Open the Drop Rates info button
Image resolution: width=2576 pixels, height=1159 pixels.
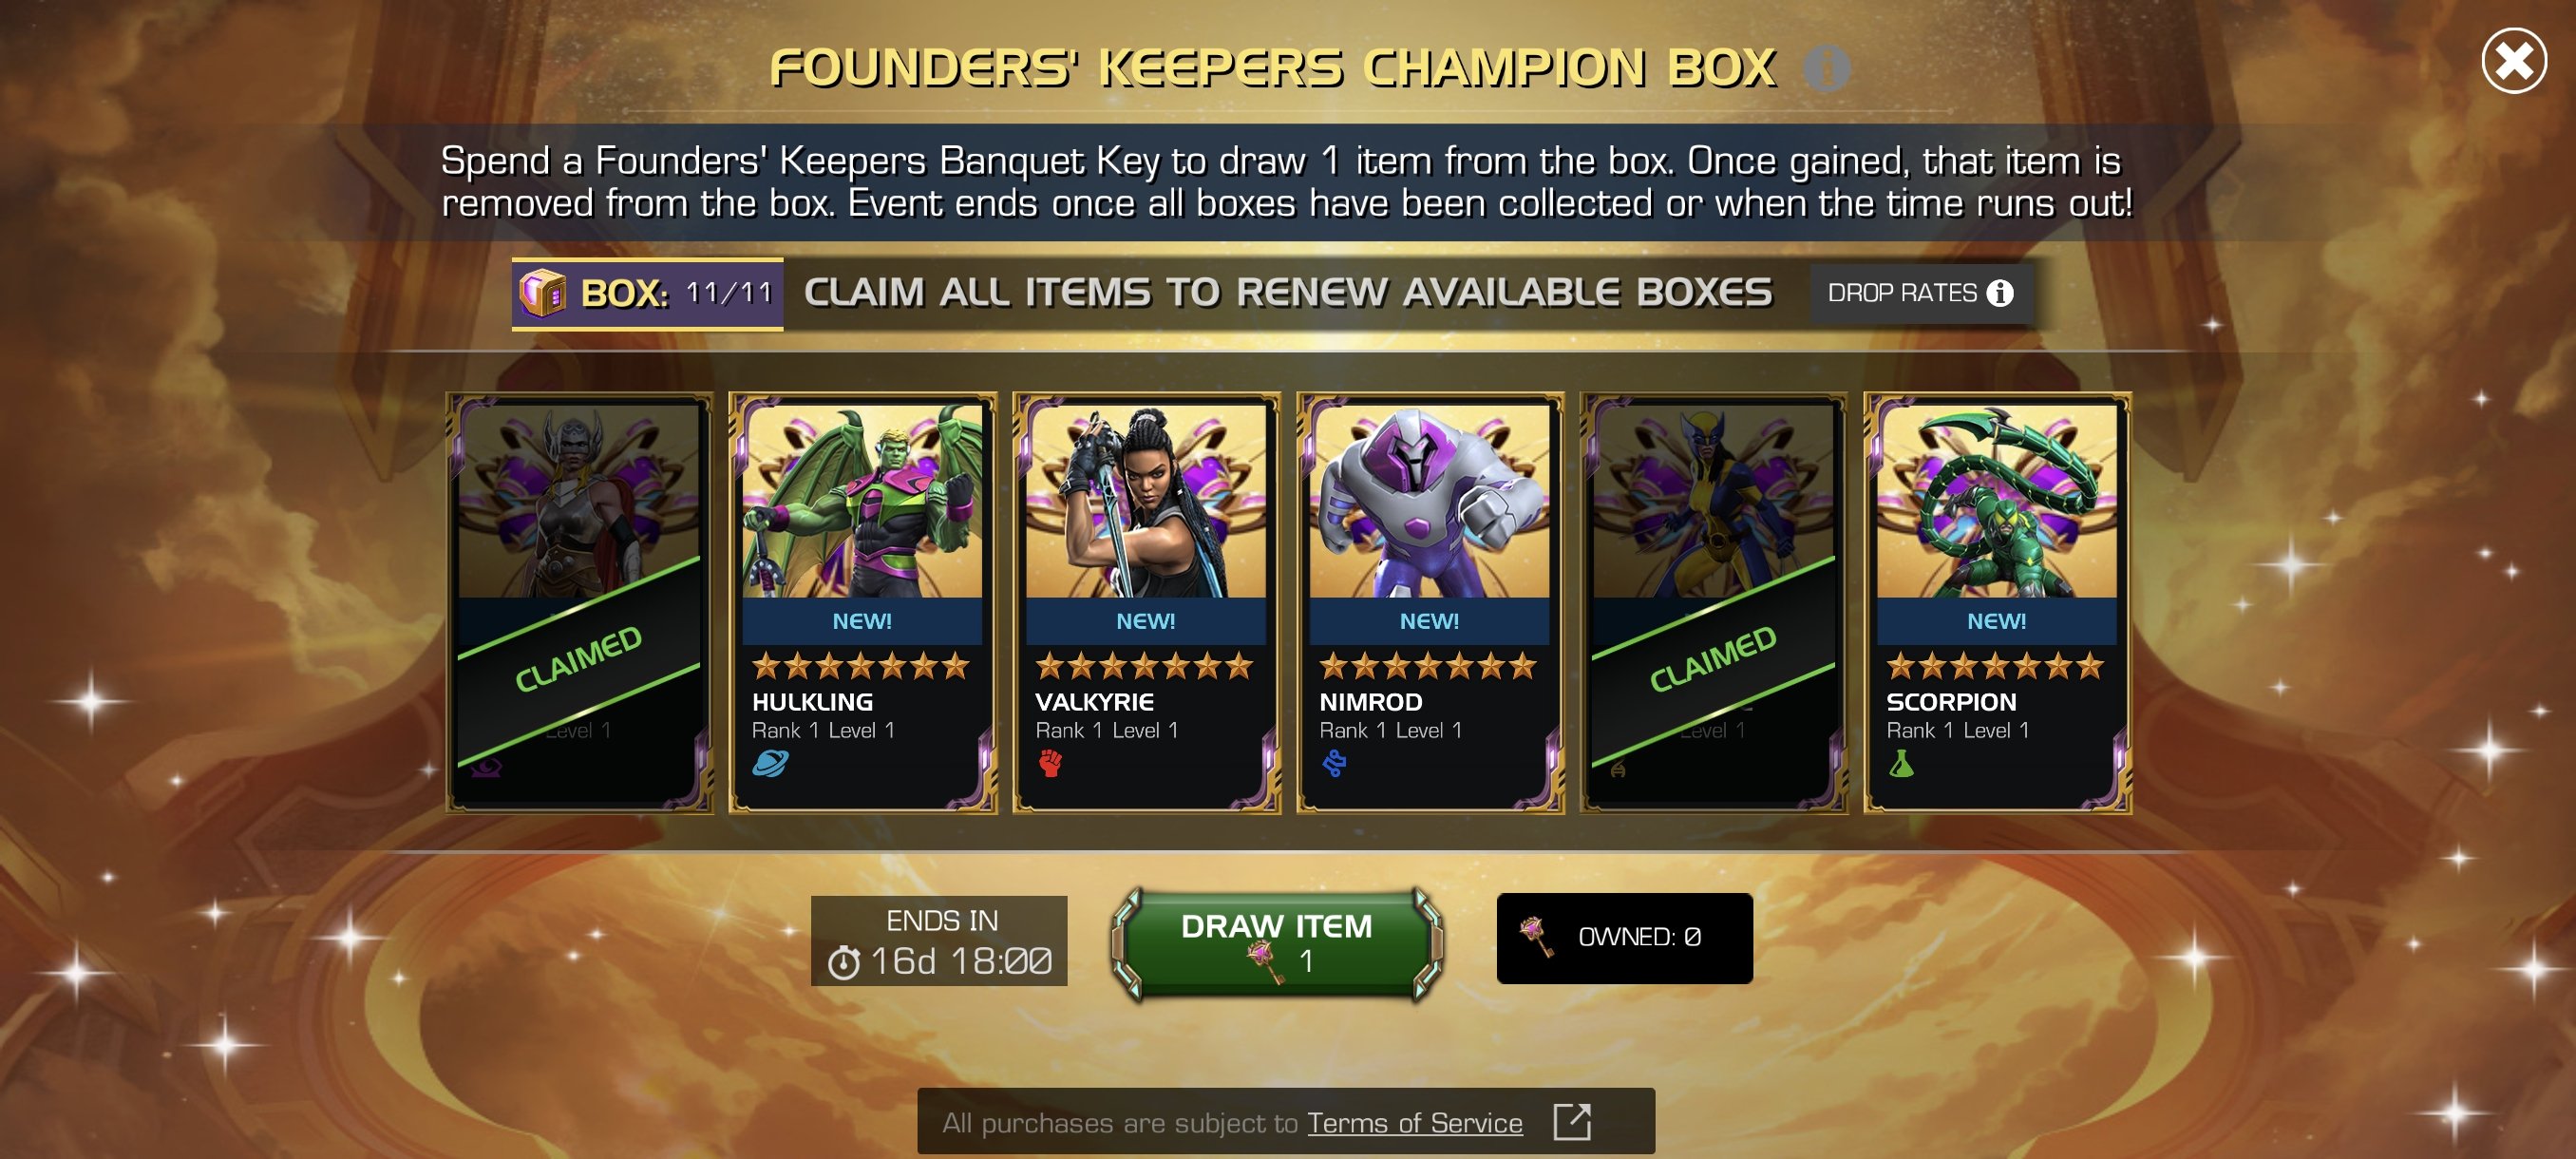(x=1920, y=293)
